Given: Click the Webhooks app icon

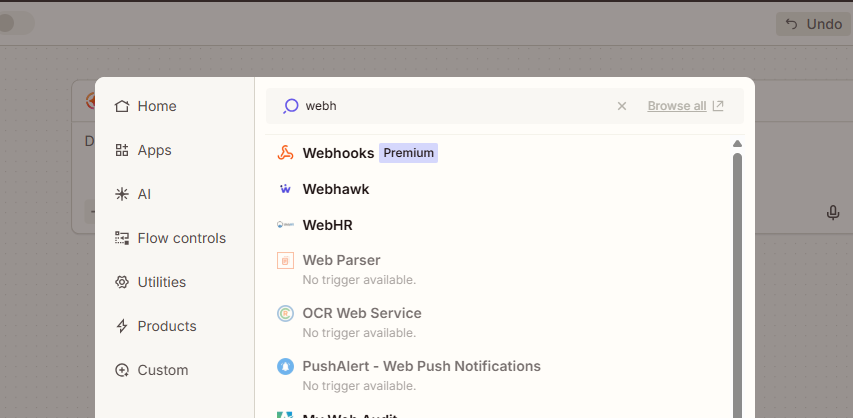Looking at the screenshot, I should pos(285,153).
